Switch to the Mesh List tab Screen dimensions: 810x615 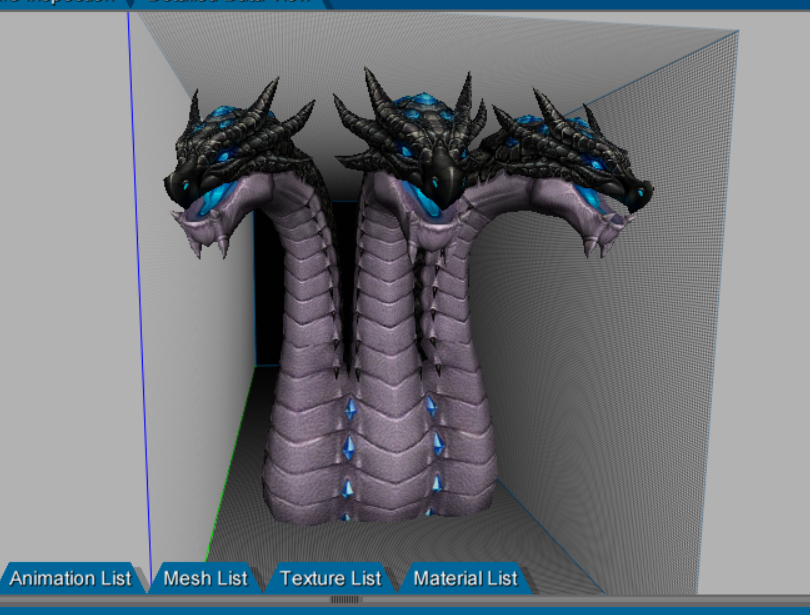pyautogui.click(x=205, y=578)
